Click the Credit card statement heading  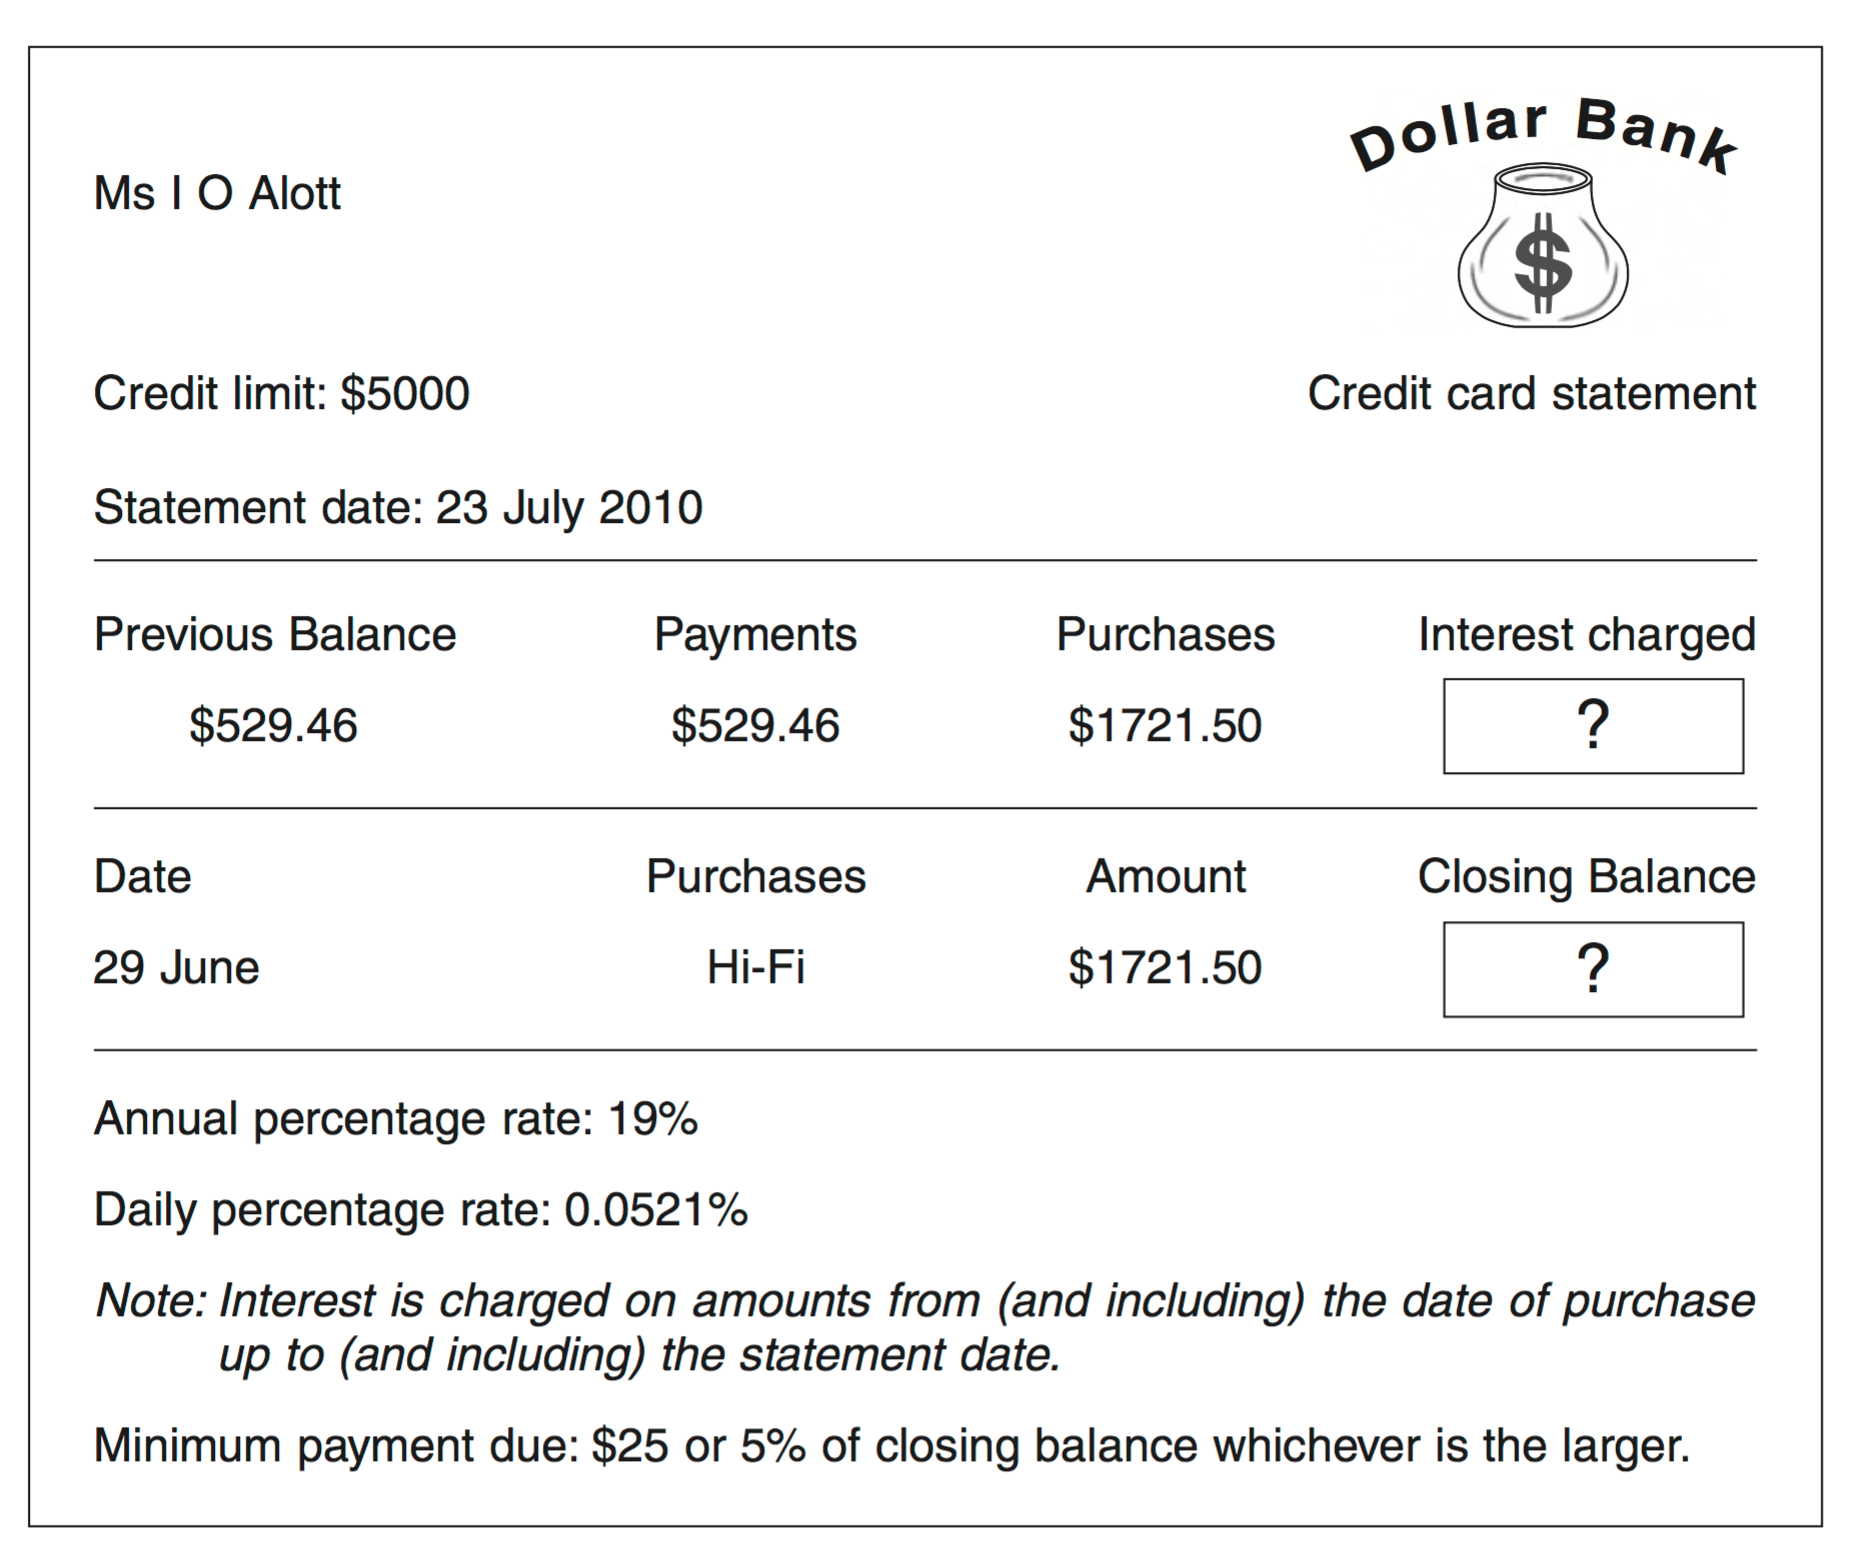(x=1531, y=393)
